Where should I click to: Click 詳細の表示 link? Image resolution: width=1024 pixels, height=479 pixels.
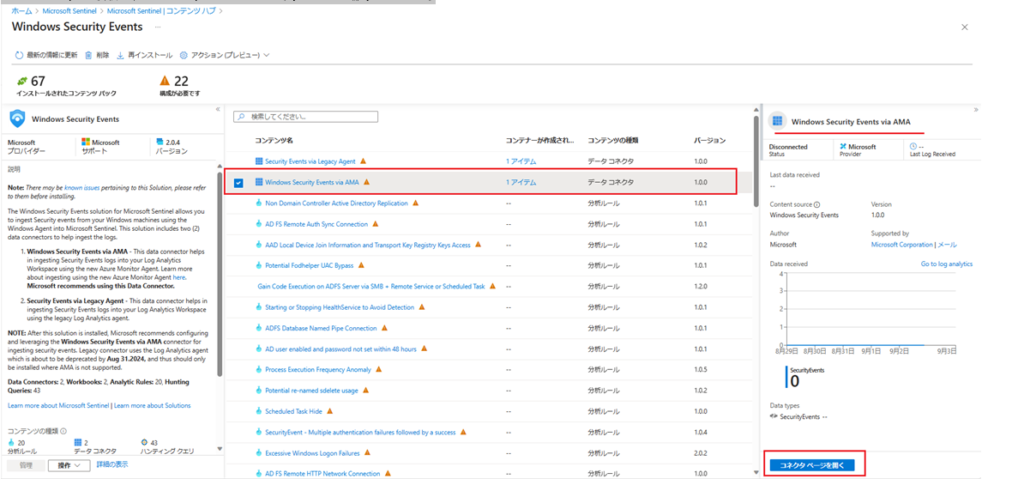point(112,465)
